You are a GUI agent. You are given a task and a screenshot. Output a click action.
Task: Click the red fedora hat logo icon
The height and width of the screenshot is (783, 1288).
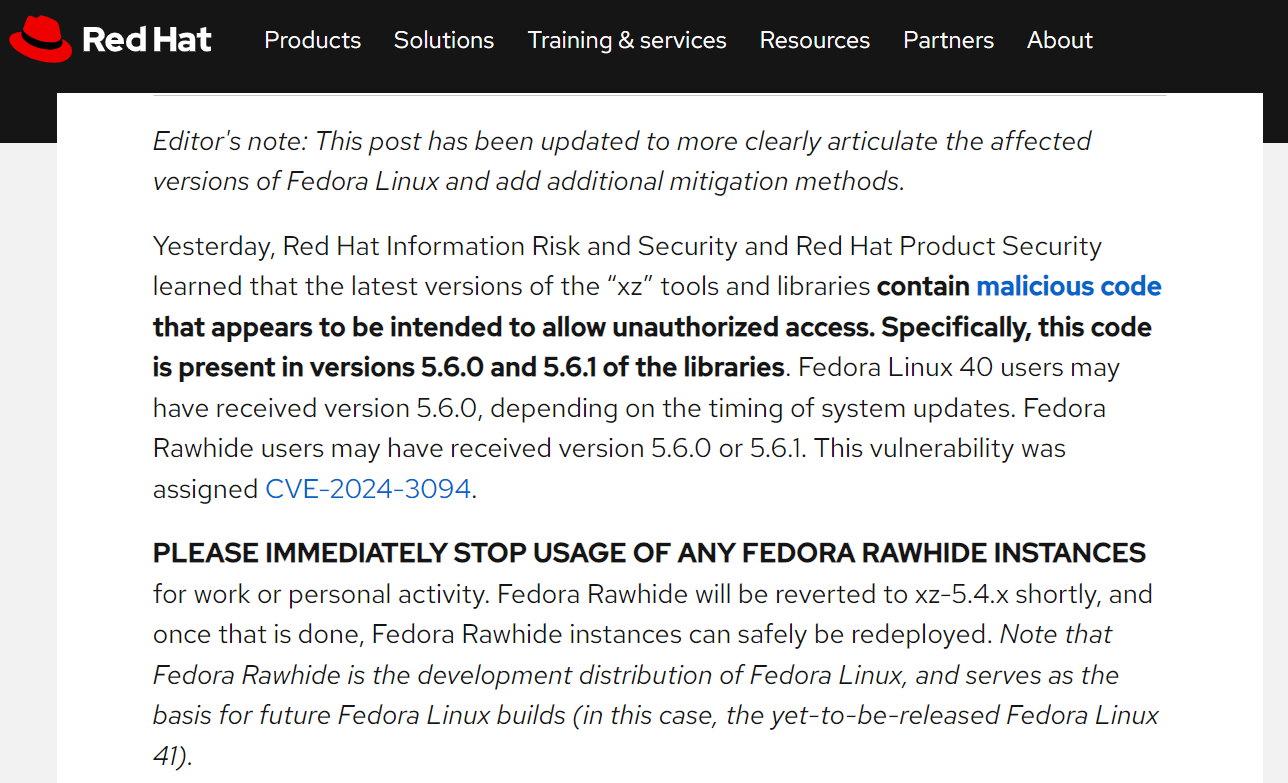click(40, 40)
